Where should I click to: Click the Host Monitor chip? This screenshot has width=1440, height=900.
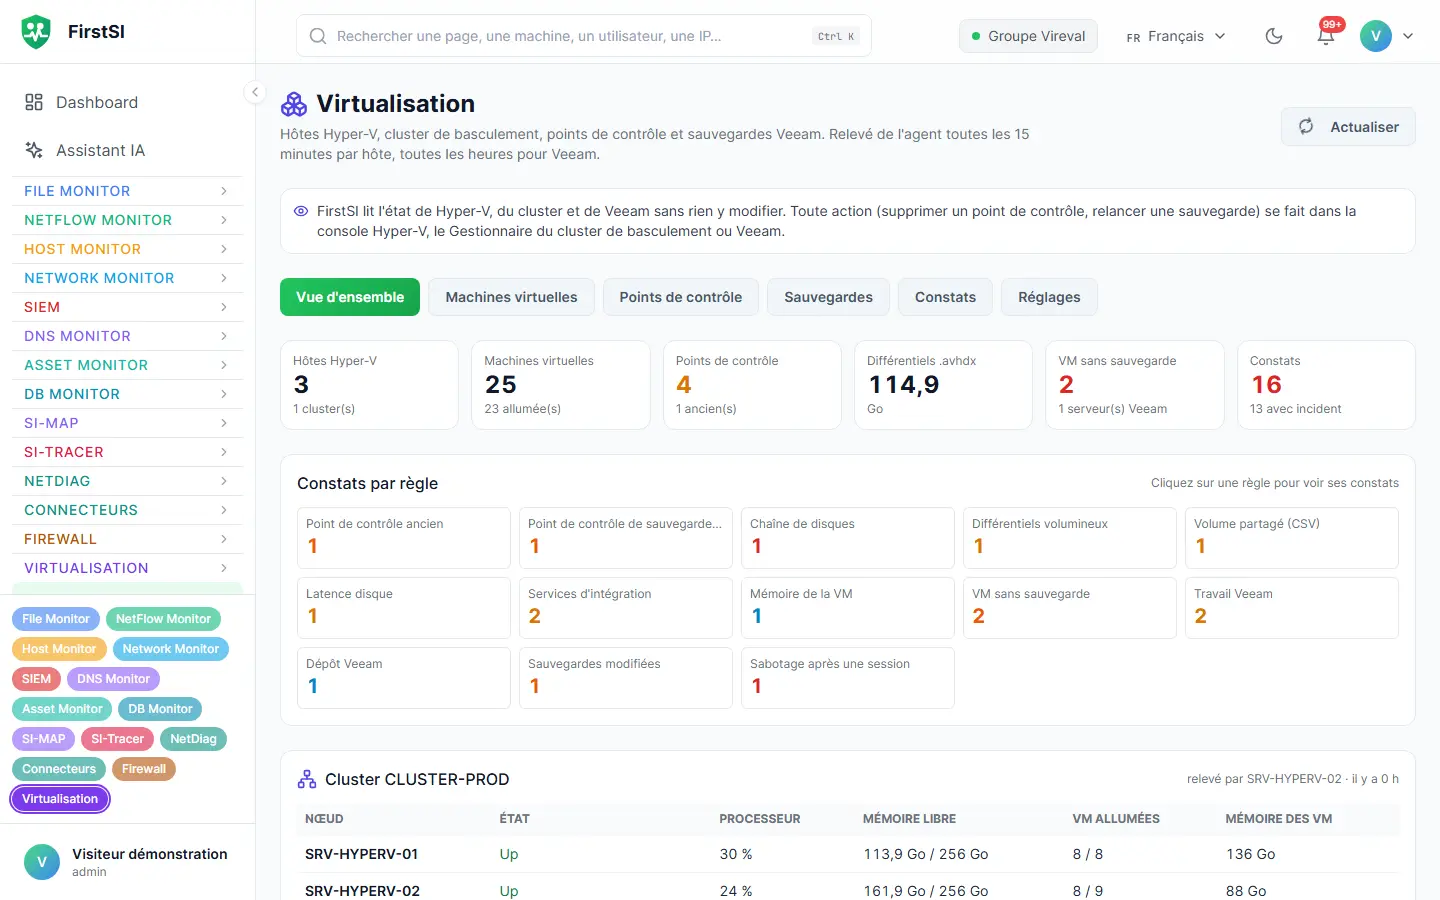tap(59, 649)
